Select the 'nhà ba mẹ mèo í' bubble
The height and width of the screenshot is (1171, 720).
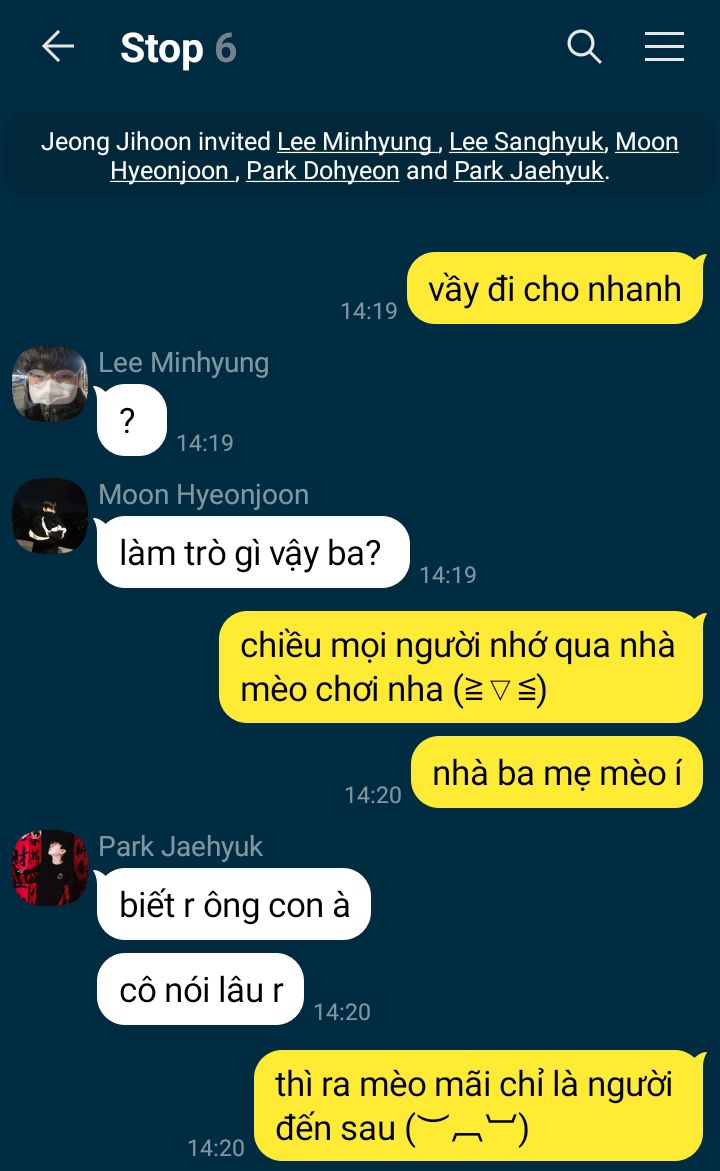click(557, 772)
